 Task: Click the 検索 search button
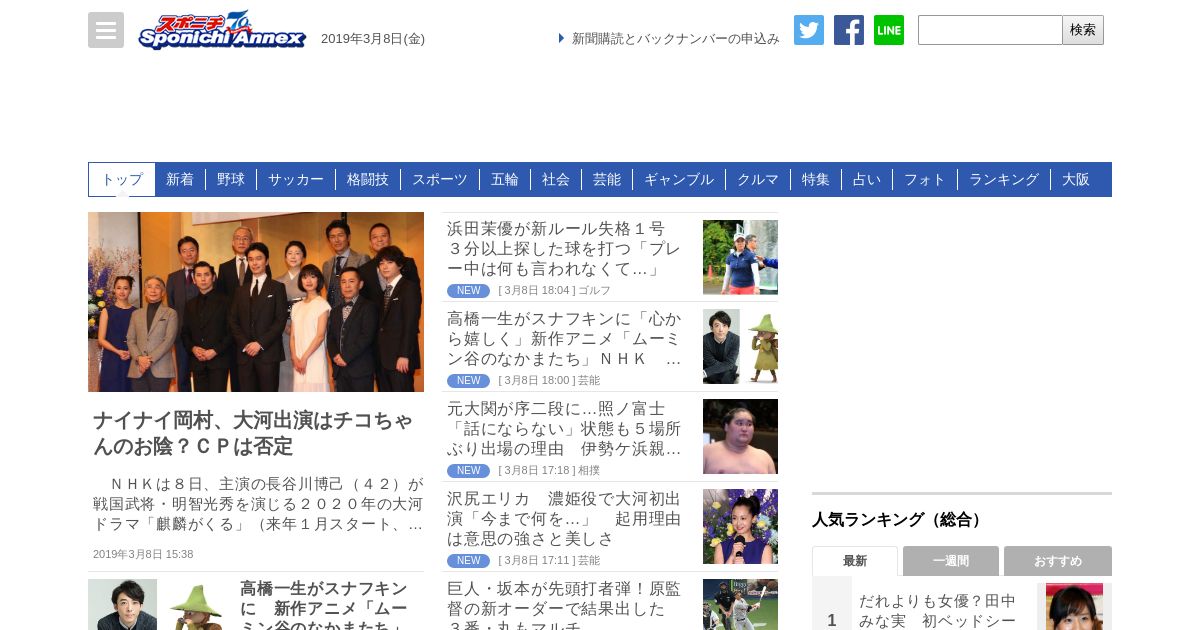[x=1083, y=30]
